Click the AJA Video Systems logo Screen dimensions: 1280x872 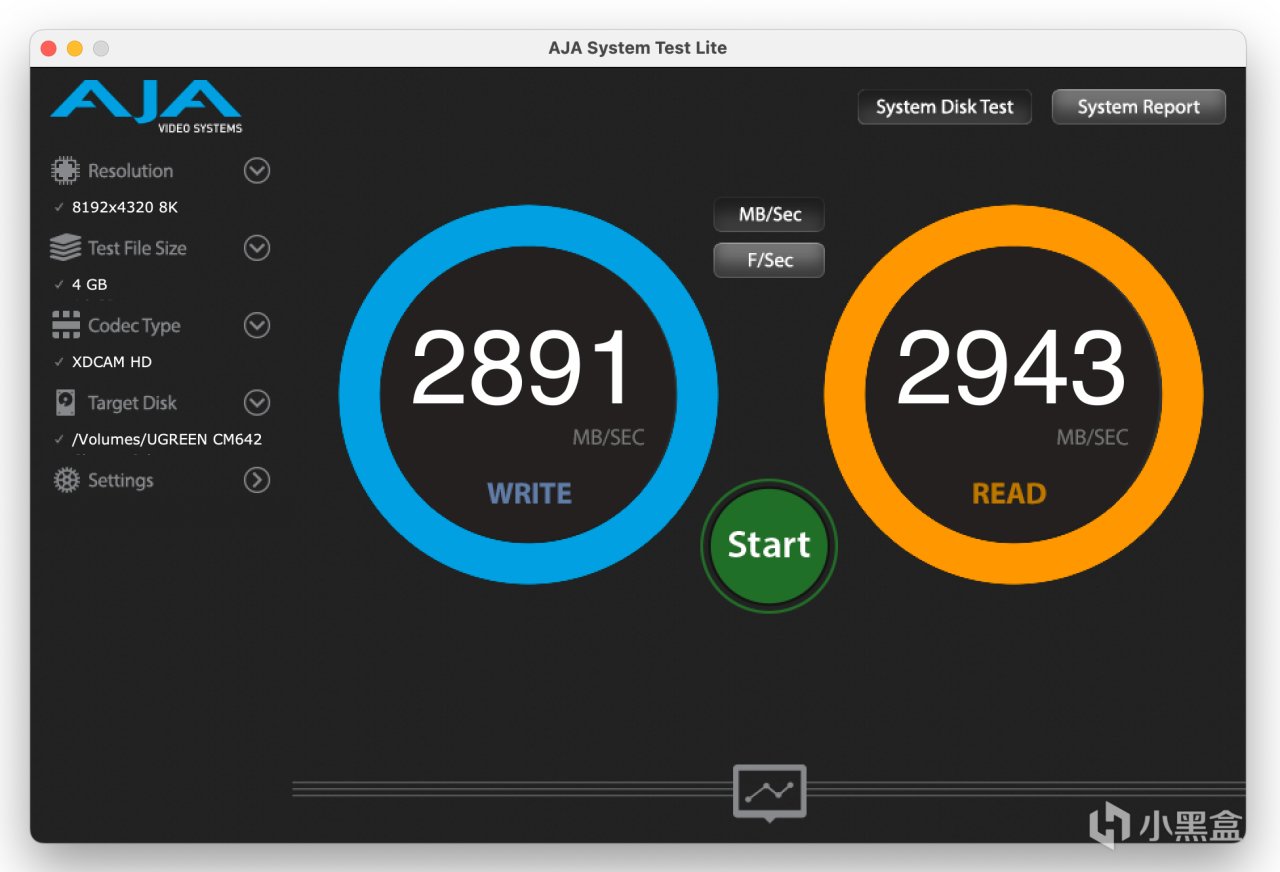(x=146, y=107)
